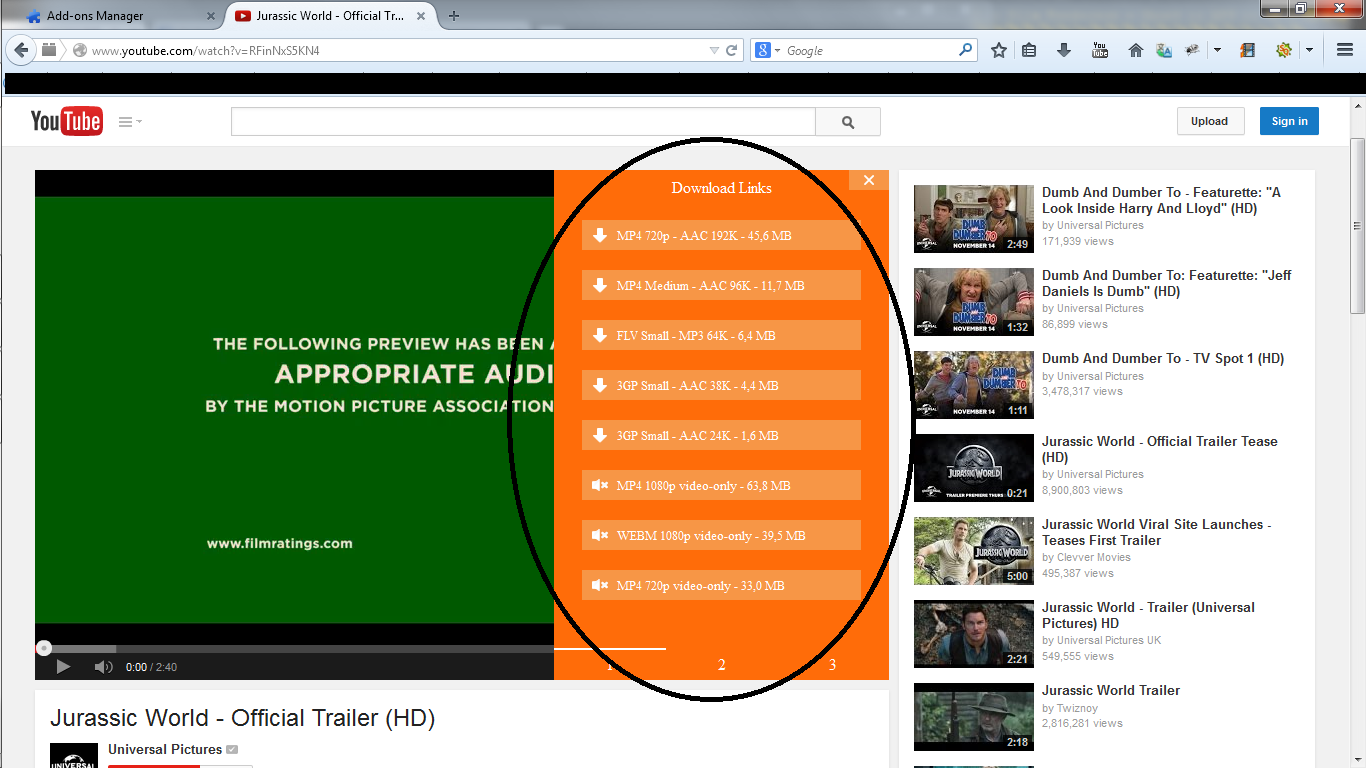Viewport: 1366px width, 768px height.
Task: Download WEBM 1080p video-only - 39,5 MB
Action: click(721, 536)
